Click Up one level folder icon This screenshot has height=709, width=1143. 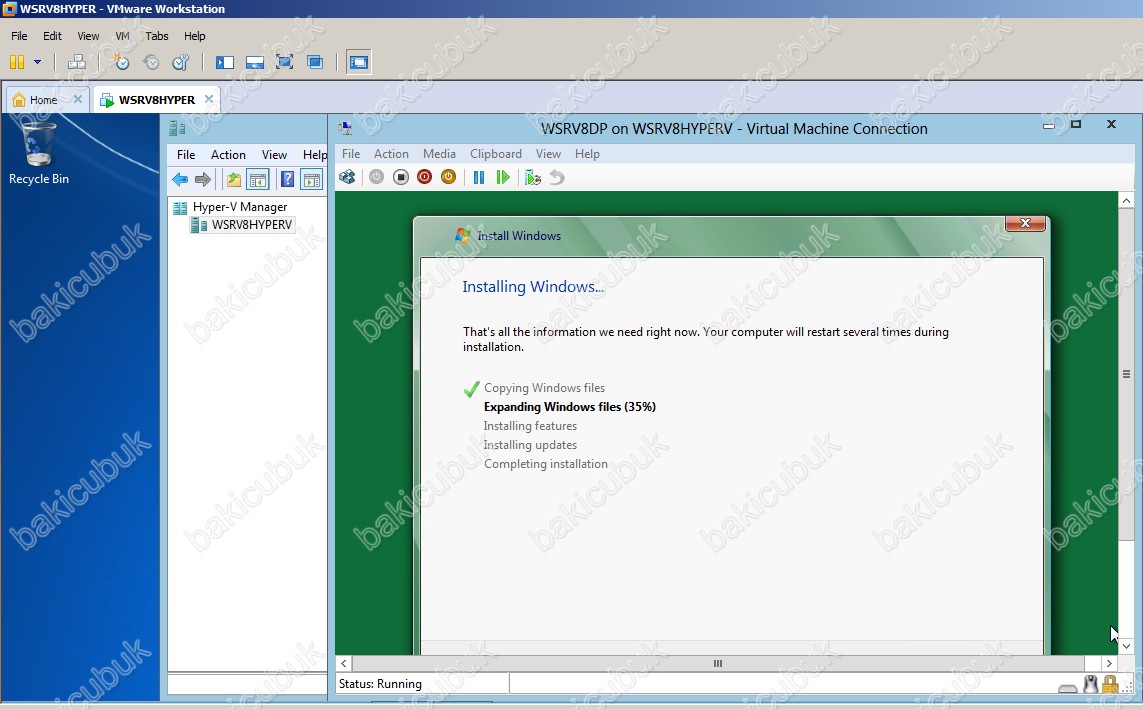click(233, 179)
